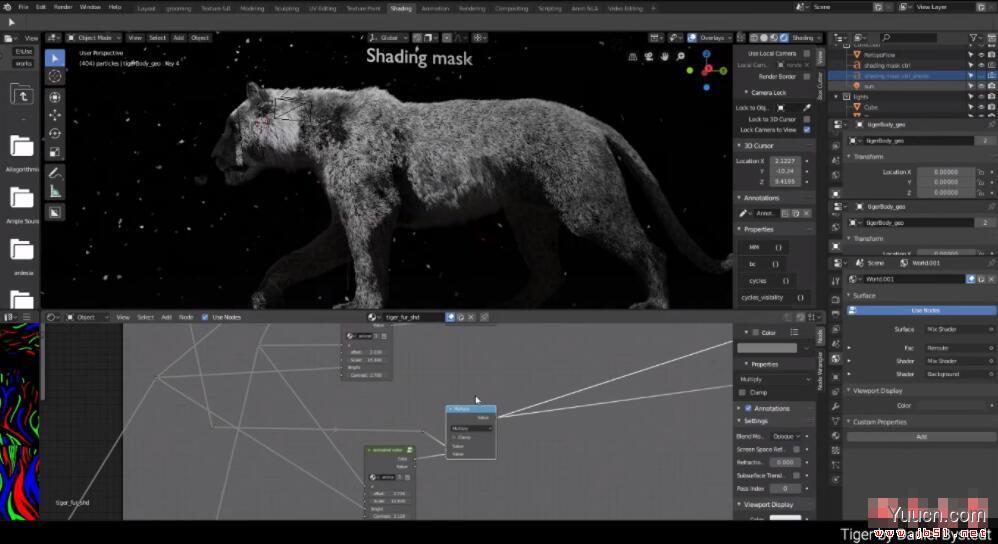Image resolution: width=998 pixels, height=544 pixels.
Task: Click the zoom magnifier icon in viewport
Action: [680, 57]
